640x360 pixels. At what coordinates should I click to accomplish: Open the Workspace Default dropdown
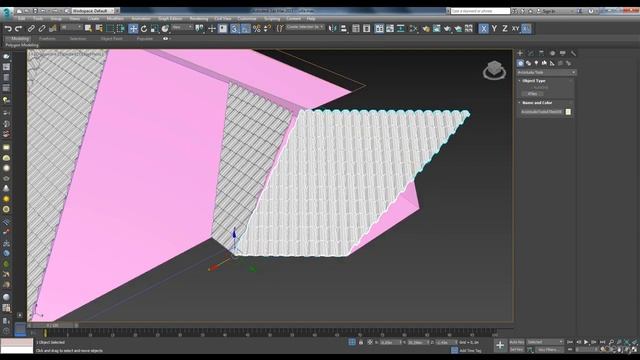94,11
